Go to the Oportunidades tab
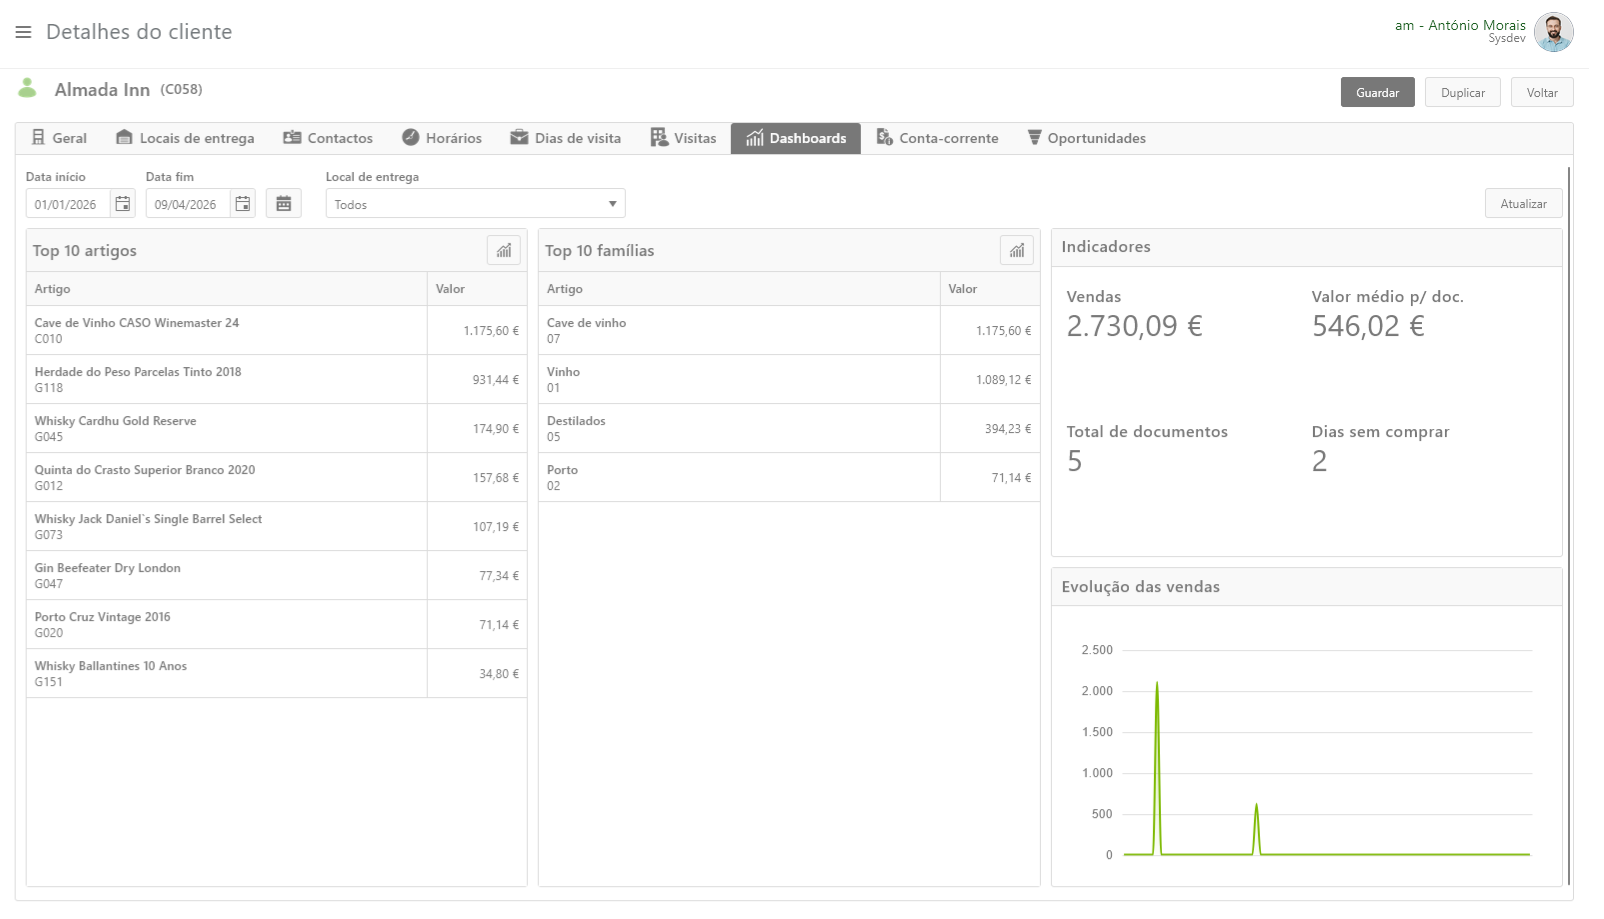Image resolution: width=1604 pixels, height=919 pixels. coord(1087,138)
